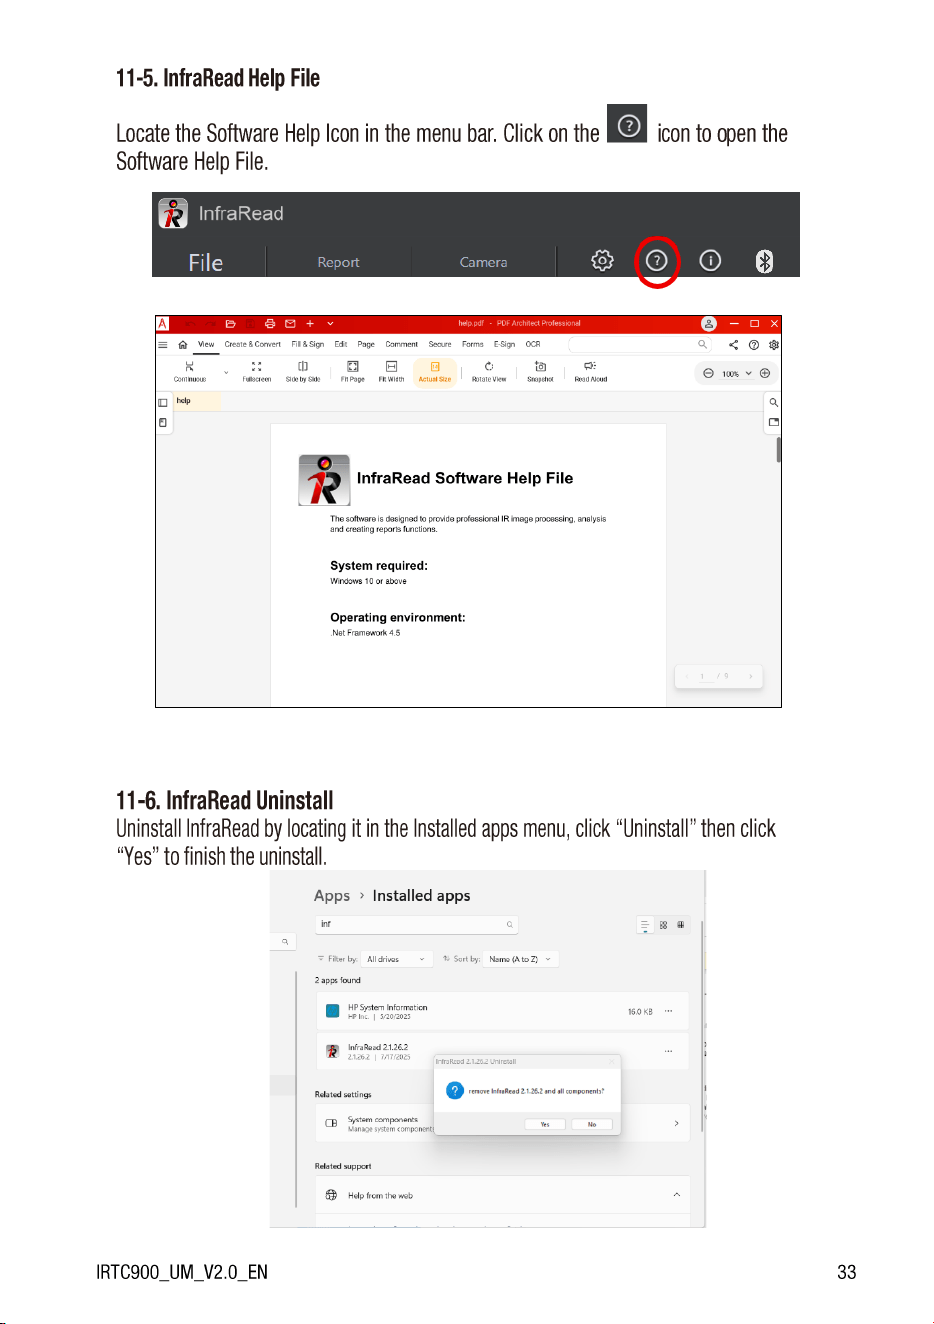The height and width of the screenshot is (1324, 934).
Task: Click the search magnifier on right sidebar
Action: 774,402
